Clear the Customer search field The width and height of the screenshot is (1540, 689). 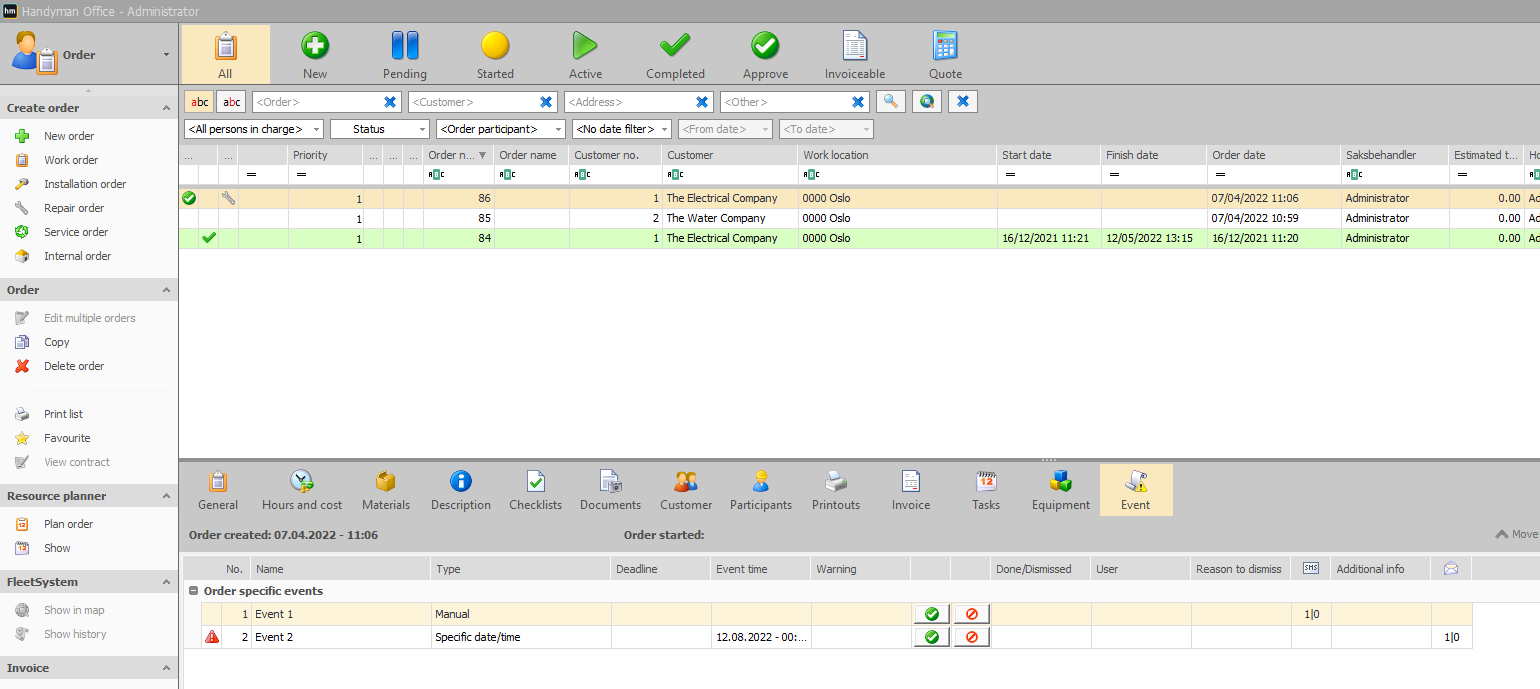point(546,102)
